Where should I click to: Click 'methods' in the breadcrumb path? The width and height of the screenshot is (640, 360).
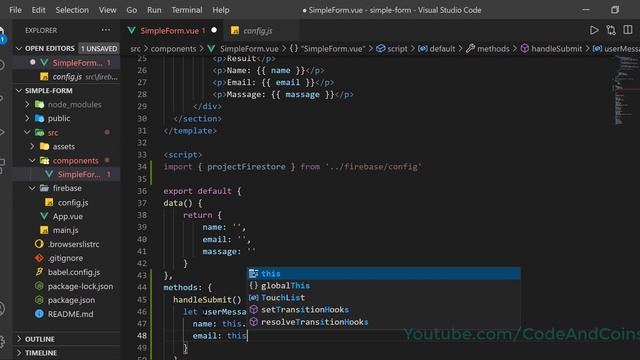pyautogui.click(x=493, y=49)
